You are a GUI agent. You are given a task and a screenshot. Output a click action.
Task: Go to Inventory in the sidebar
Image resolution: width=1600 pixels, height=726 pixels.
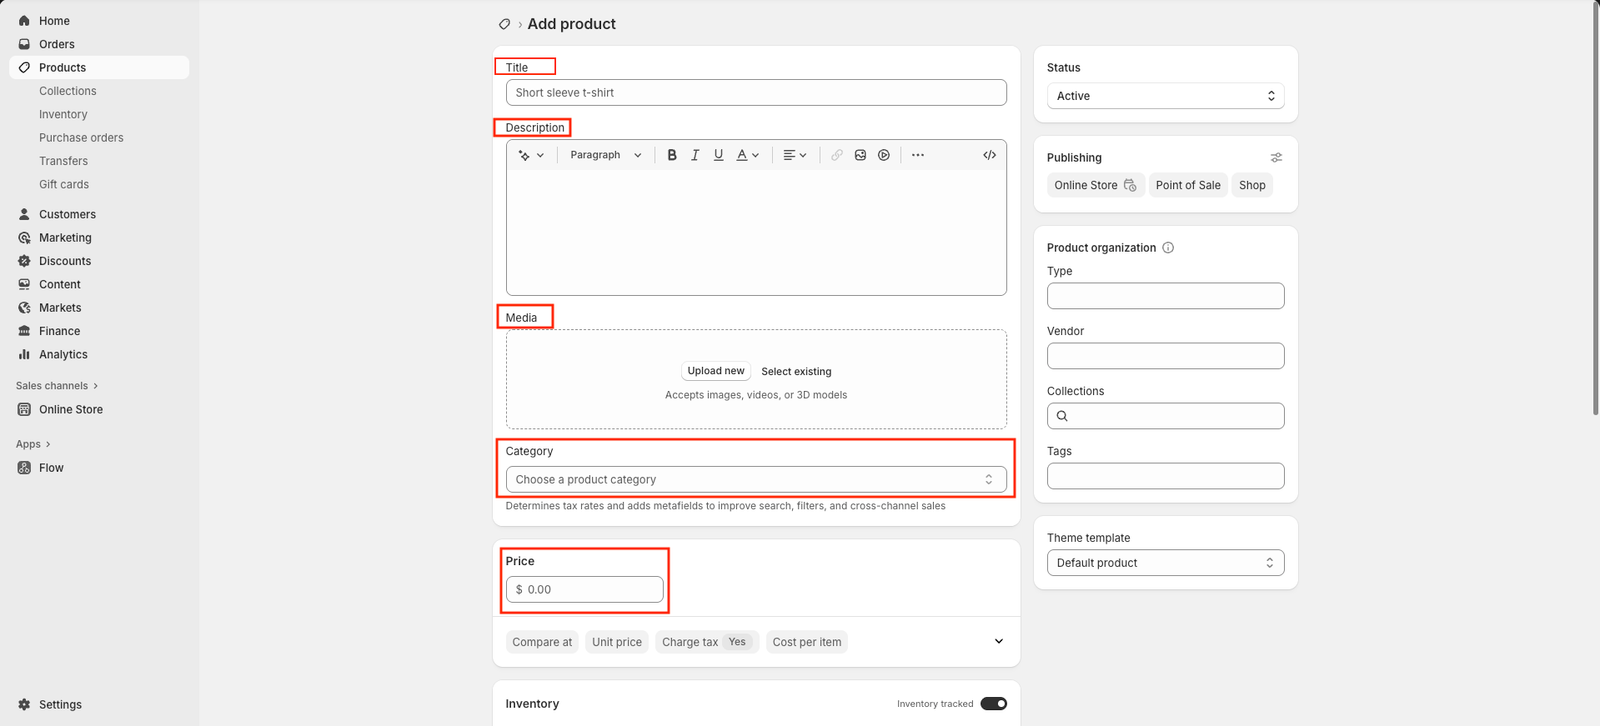63,114
